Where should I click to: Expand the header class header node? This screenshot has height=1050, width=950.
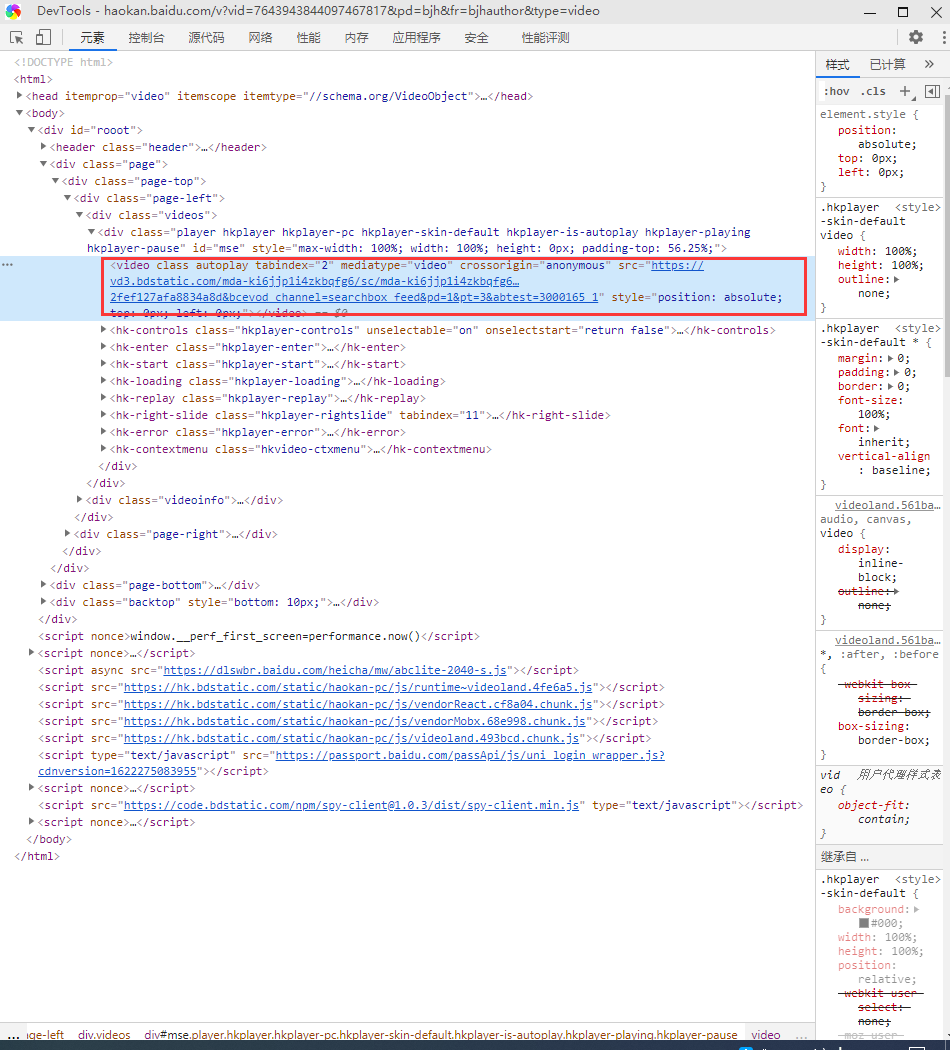coord(44,147)
